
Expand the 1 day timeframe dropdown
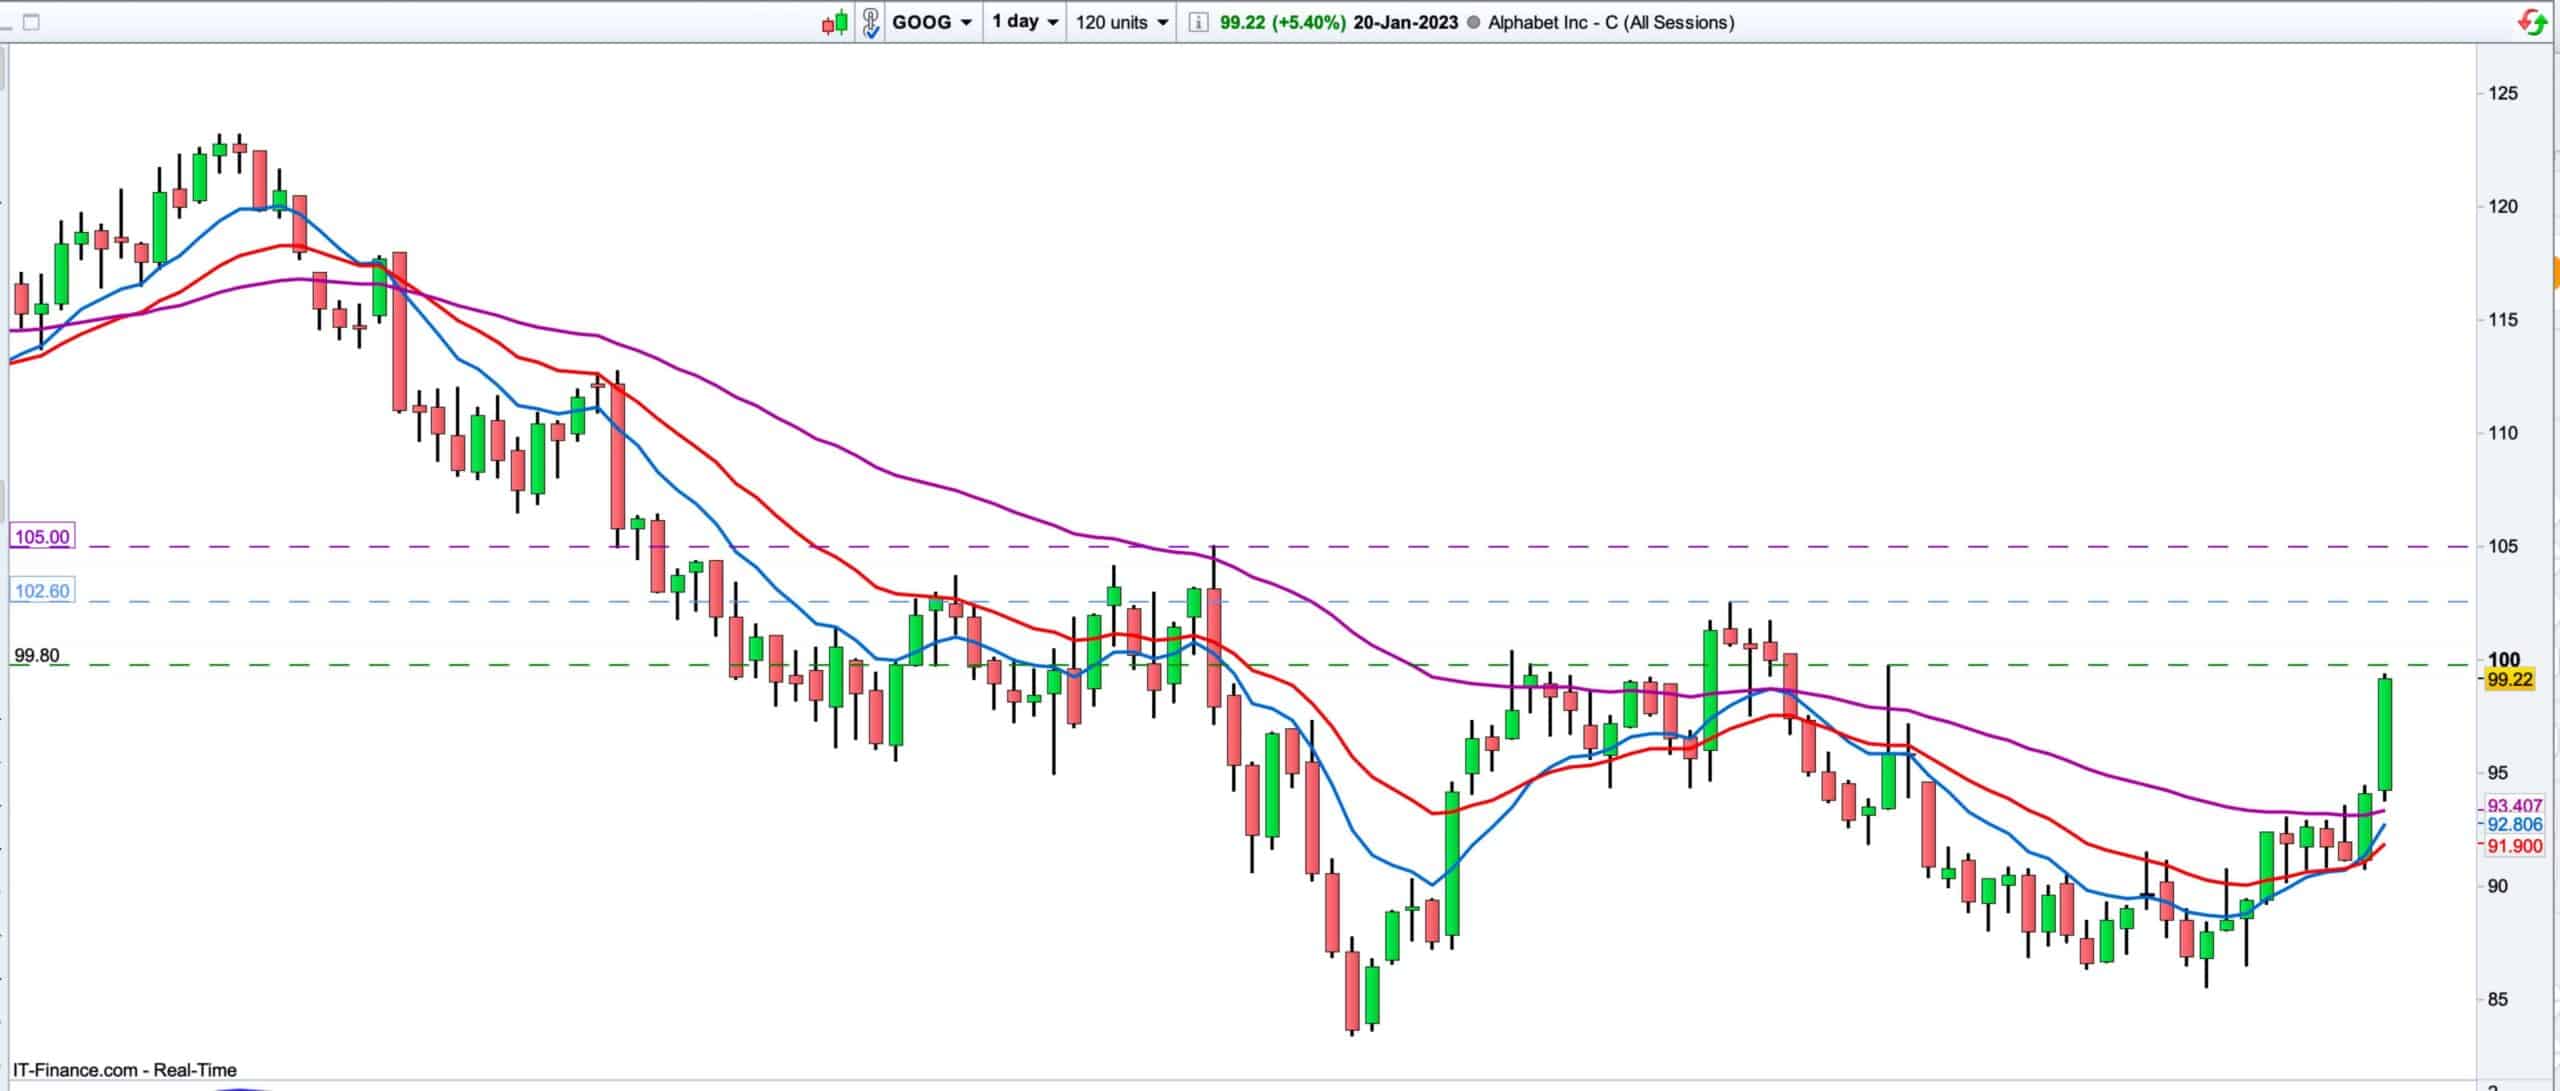click(1025, 22)
